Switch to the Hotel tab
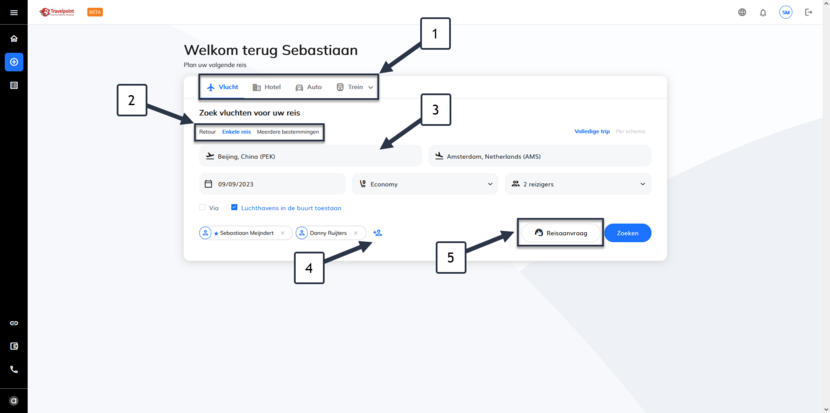Screen dimensions: 830x413 point(267,87)
